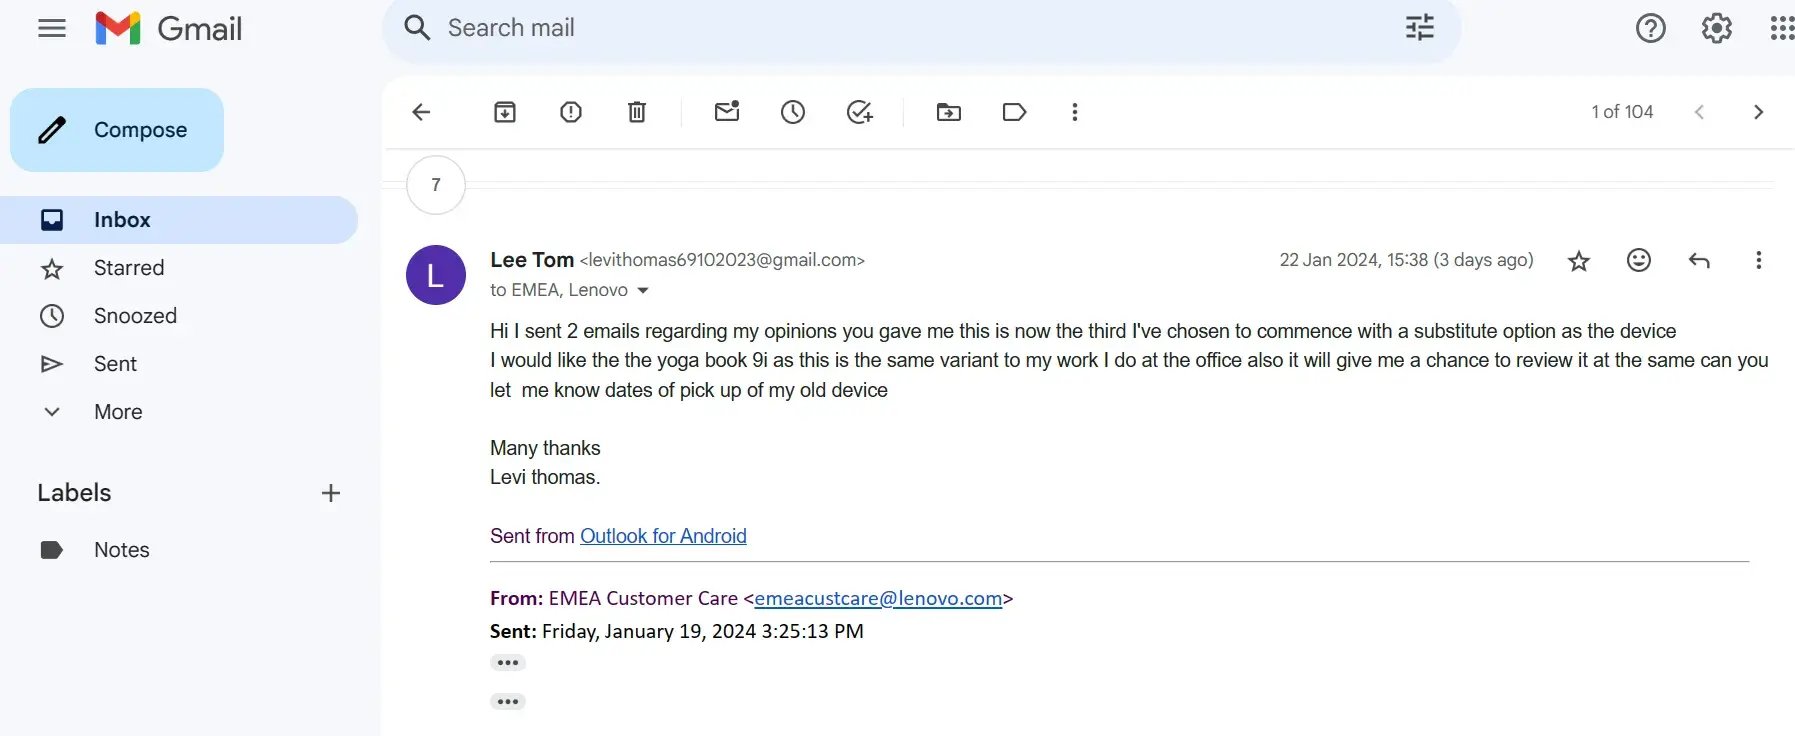Reply to Lee Tom's message
The height and width of the screenshot is (736, 1795).
[x=1699, y=261]
